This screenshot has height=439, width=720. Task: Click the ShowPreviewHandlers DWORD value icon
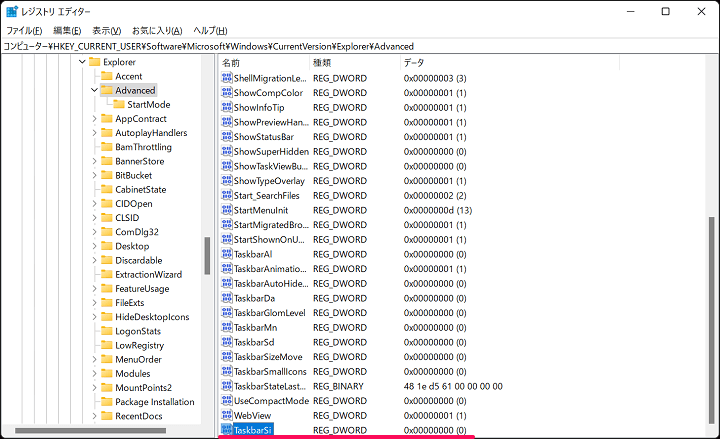click(x=226, y=122)
